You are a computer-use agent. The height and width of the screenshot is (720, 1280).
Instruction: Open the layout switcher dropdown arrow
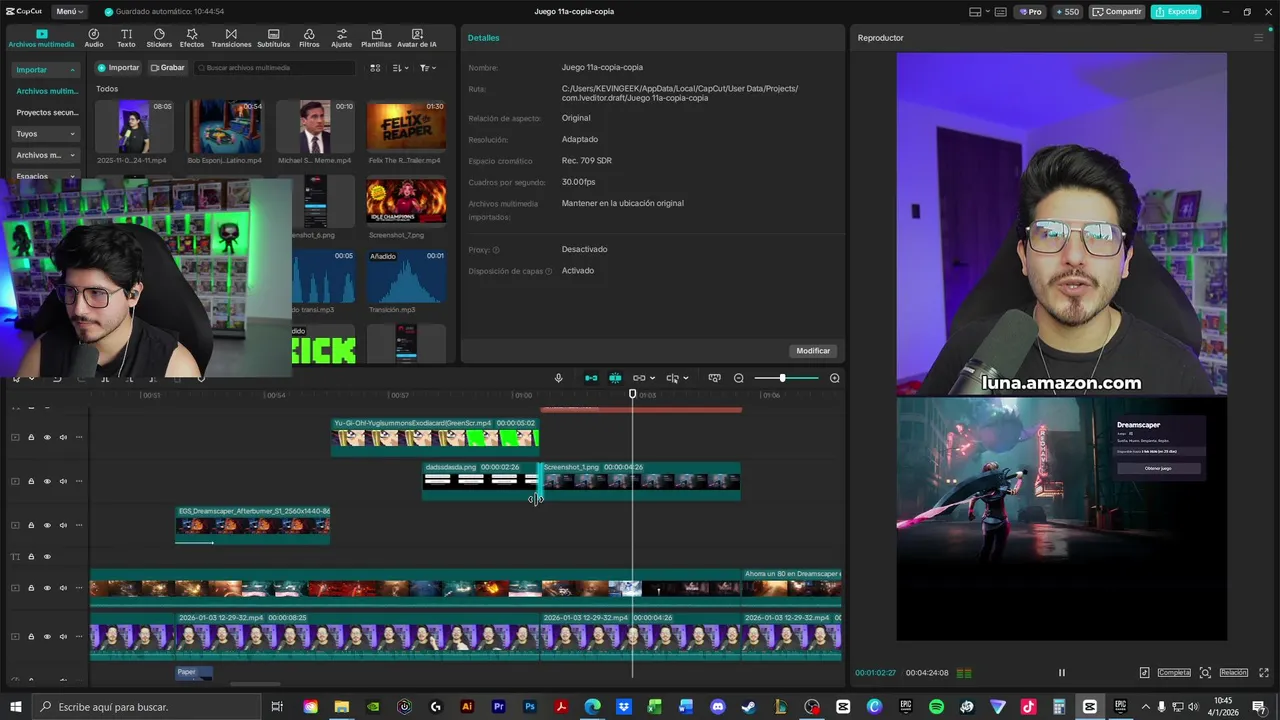989,12
